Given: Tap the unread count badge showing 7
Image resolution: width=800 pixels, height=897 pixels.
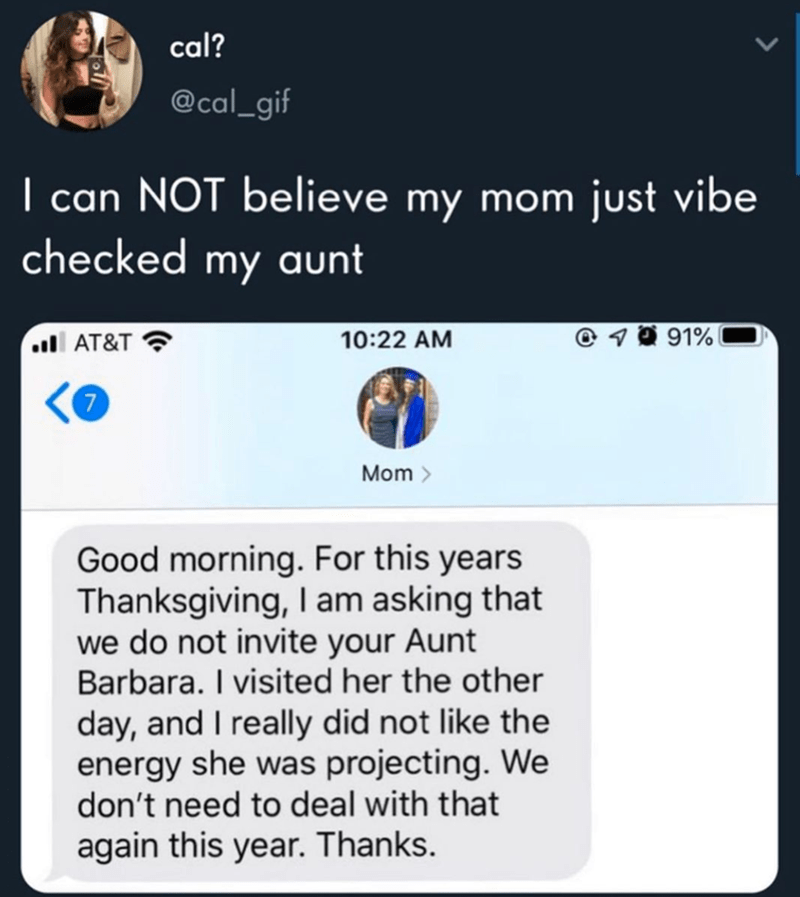Looking at the screenshot, I should [x=90, y=403].
